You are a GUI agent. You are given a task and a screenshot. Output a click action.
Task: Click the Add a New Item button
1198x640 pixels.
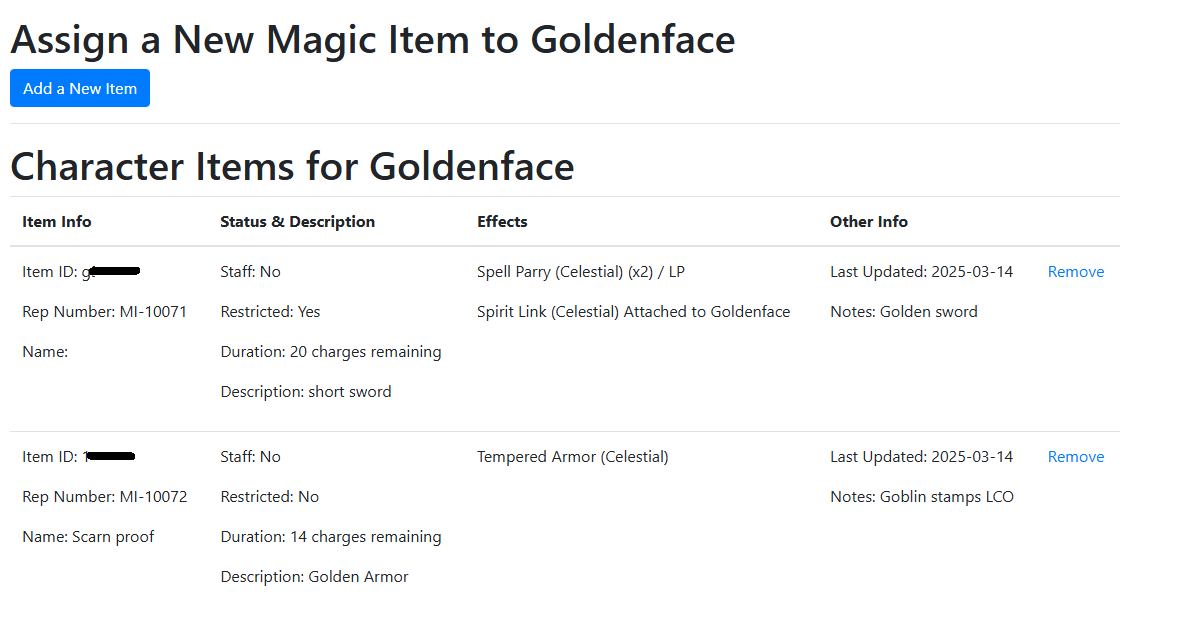point(80,88)
